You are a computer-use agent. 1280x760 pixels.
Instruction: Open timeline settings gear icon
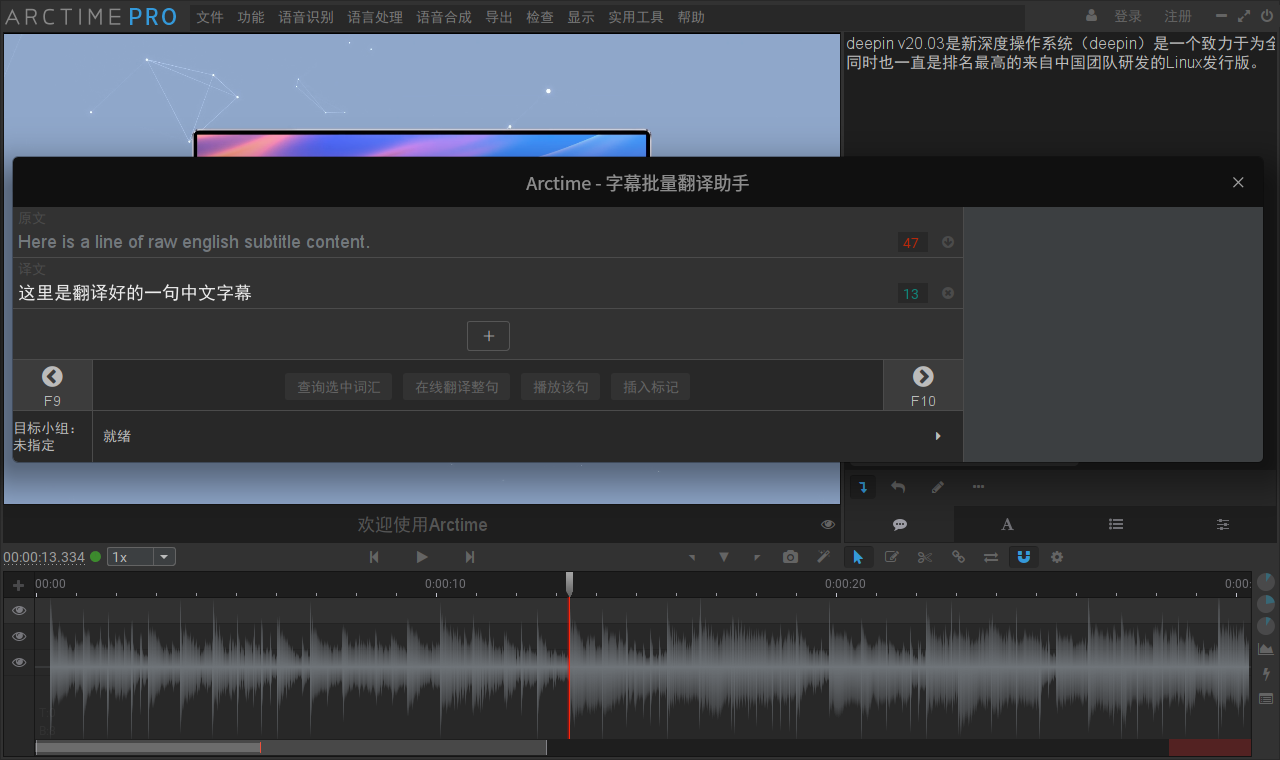[1056, 557]
